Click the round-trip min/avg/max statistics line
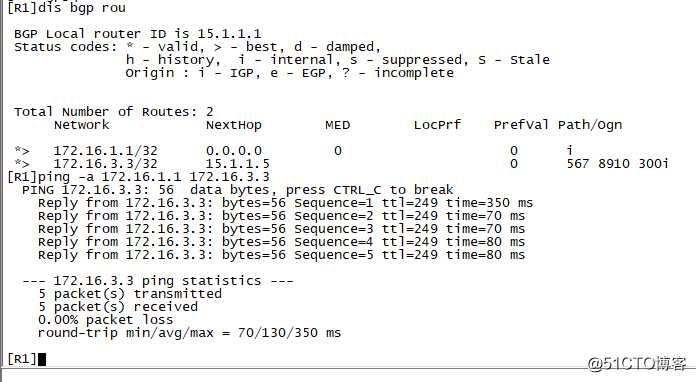Screen dimensions: 696x382 point(190,333)
